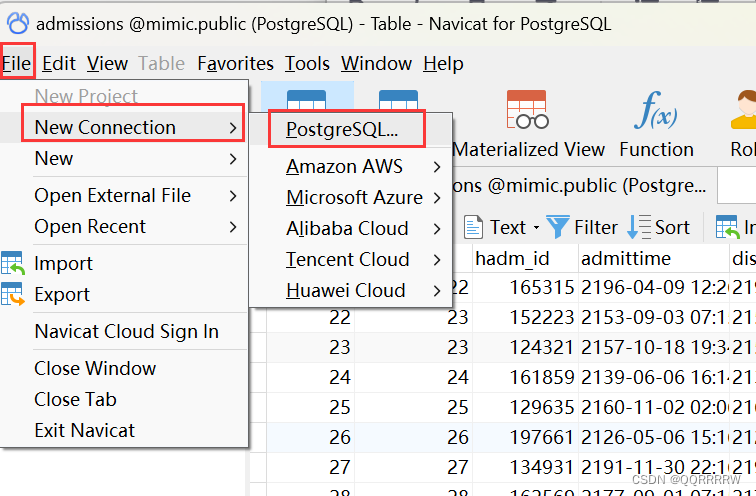Open the Text dropdown arrow
The image size is (756, 496).
(536, 228)
